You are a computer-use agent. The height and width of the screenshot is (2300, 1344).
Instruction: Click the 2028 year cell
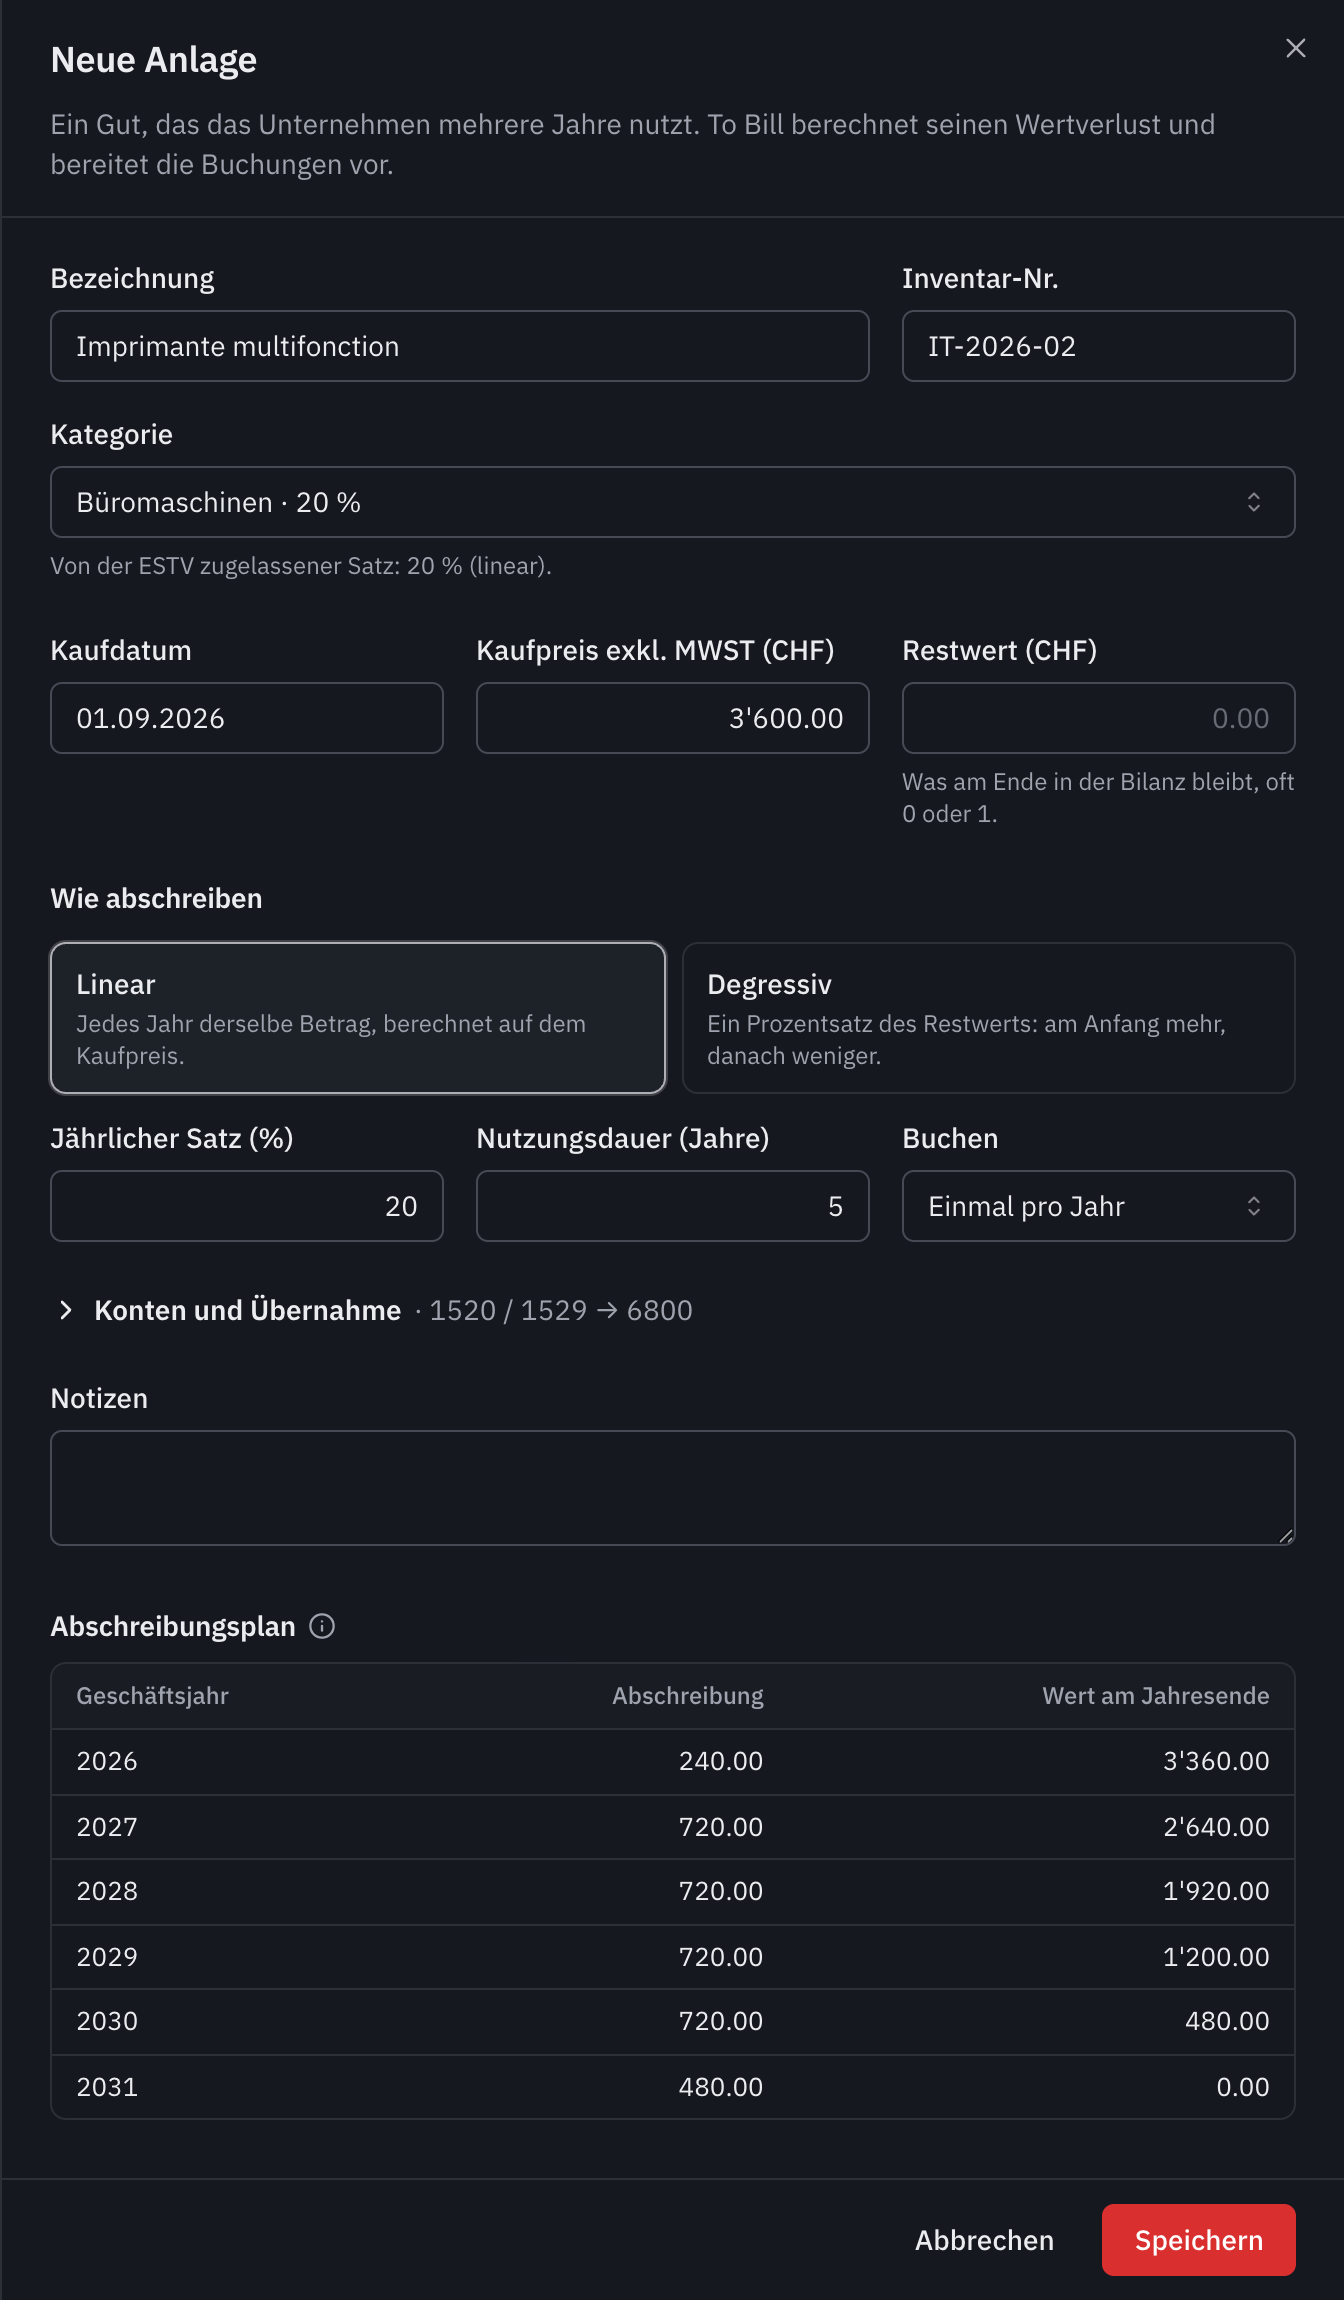coord(107,1891)
